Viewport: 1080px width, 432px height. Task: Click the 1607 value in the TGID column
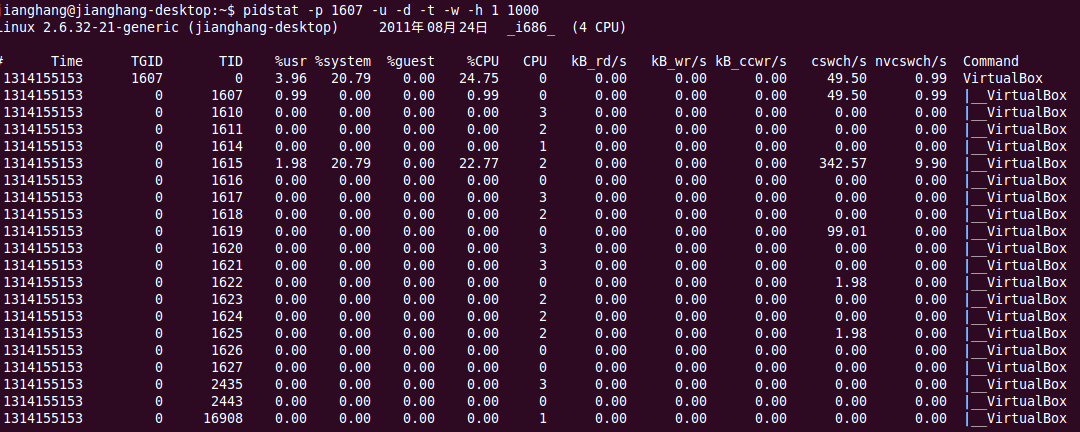(x=147, y=79)
